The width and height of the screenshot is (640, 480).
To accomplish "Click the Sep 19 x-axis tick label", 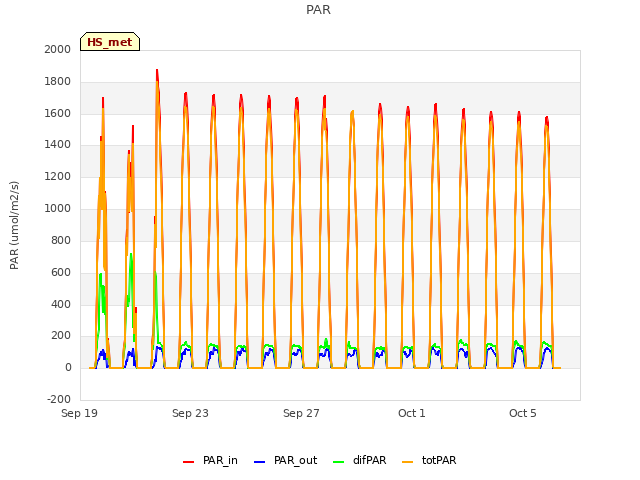I will pyautogui.click(x=80, y=413).
